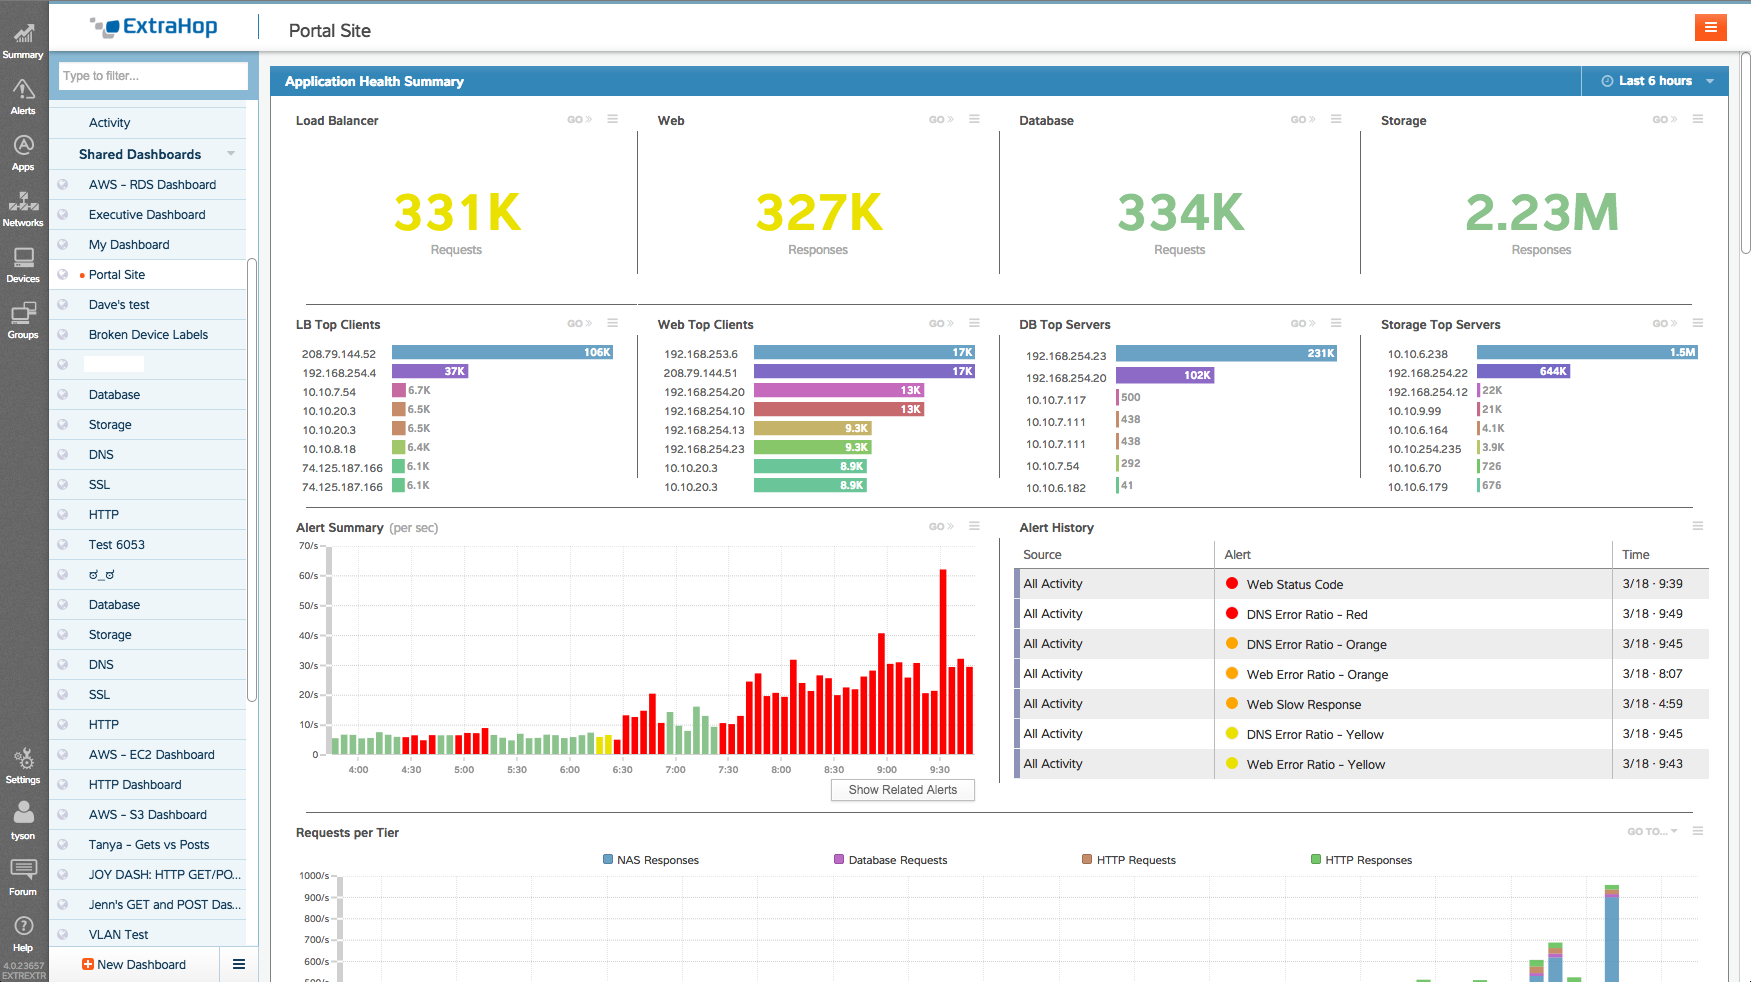Open Storage widget menu icon
The width and height of the screenshot is (1751, 982).
click(x=1698, y=119)
